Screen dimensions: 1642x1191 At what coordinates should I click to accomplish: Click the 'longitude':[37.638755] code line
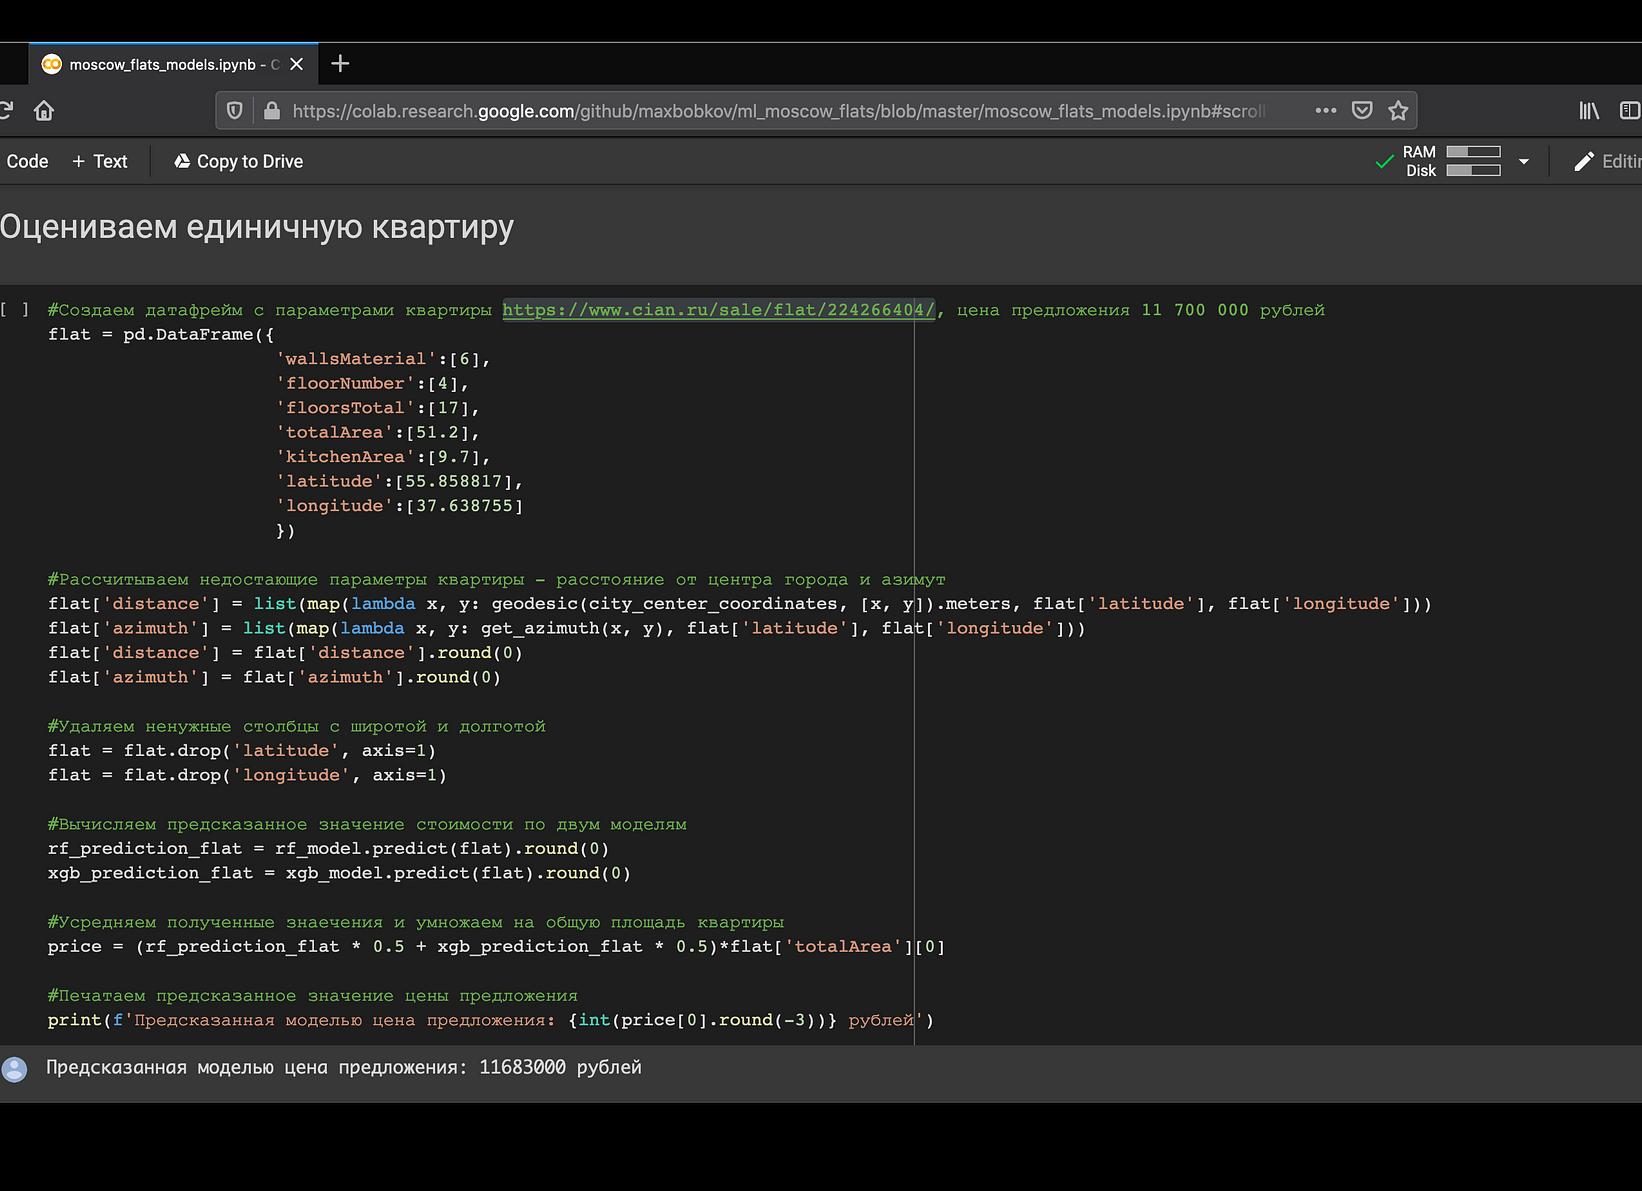pyautogui.click(x=400, y=506)
